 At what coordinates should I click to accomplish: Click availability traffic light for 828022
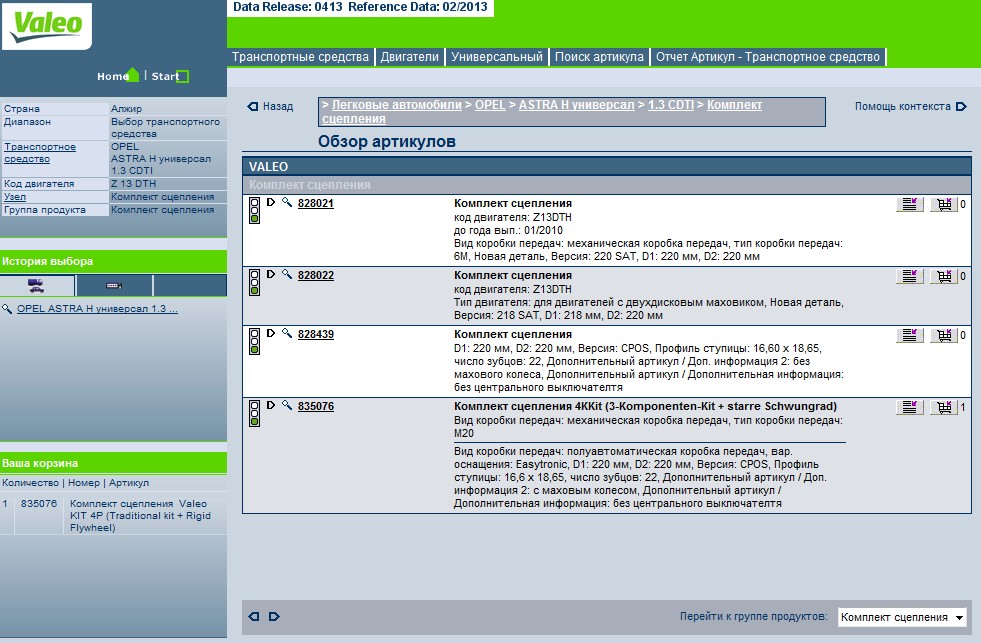point(255,282)
